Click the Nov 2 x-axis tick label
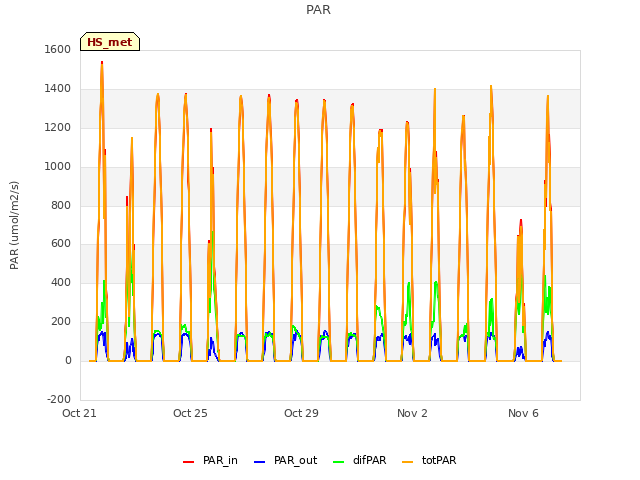The width and height of the screenshot is (640, 480). 412,413
